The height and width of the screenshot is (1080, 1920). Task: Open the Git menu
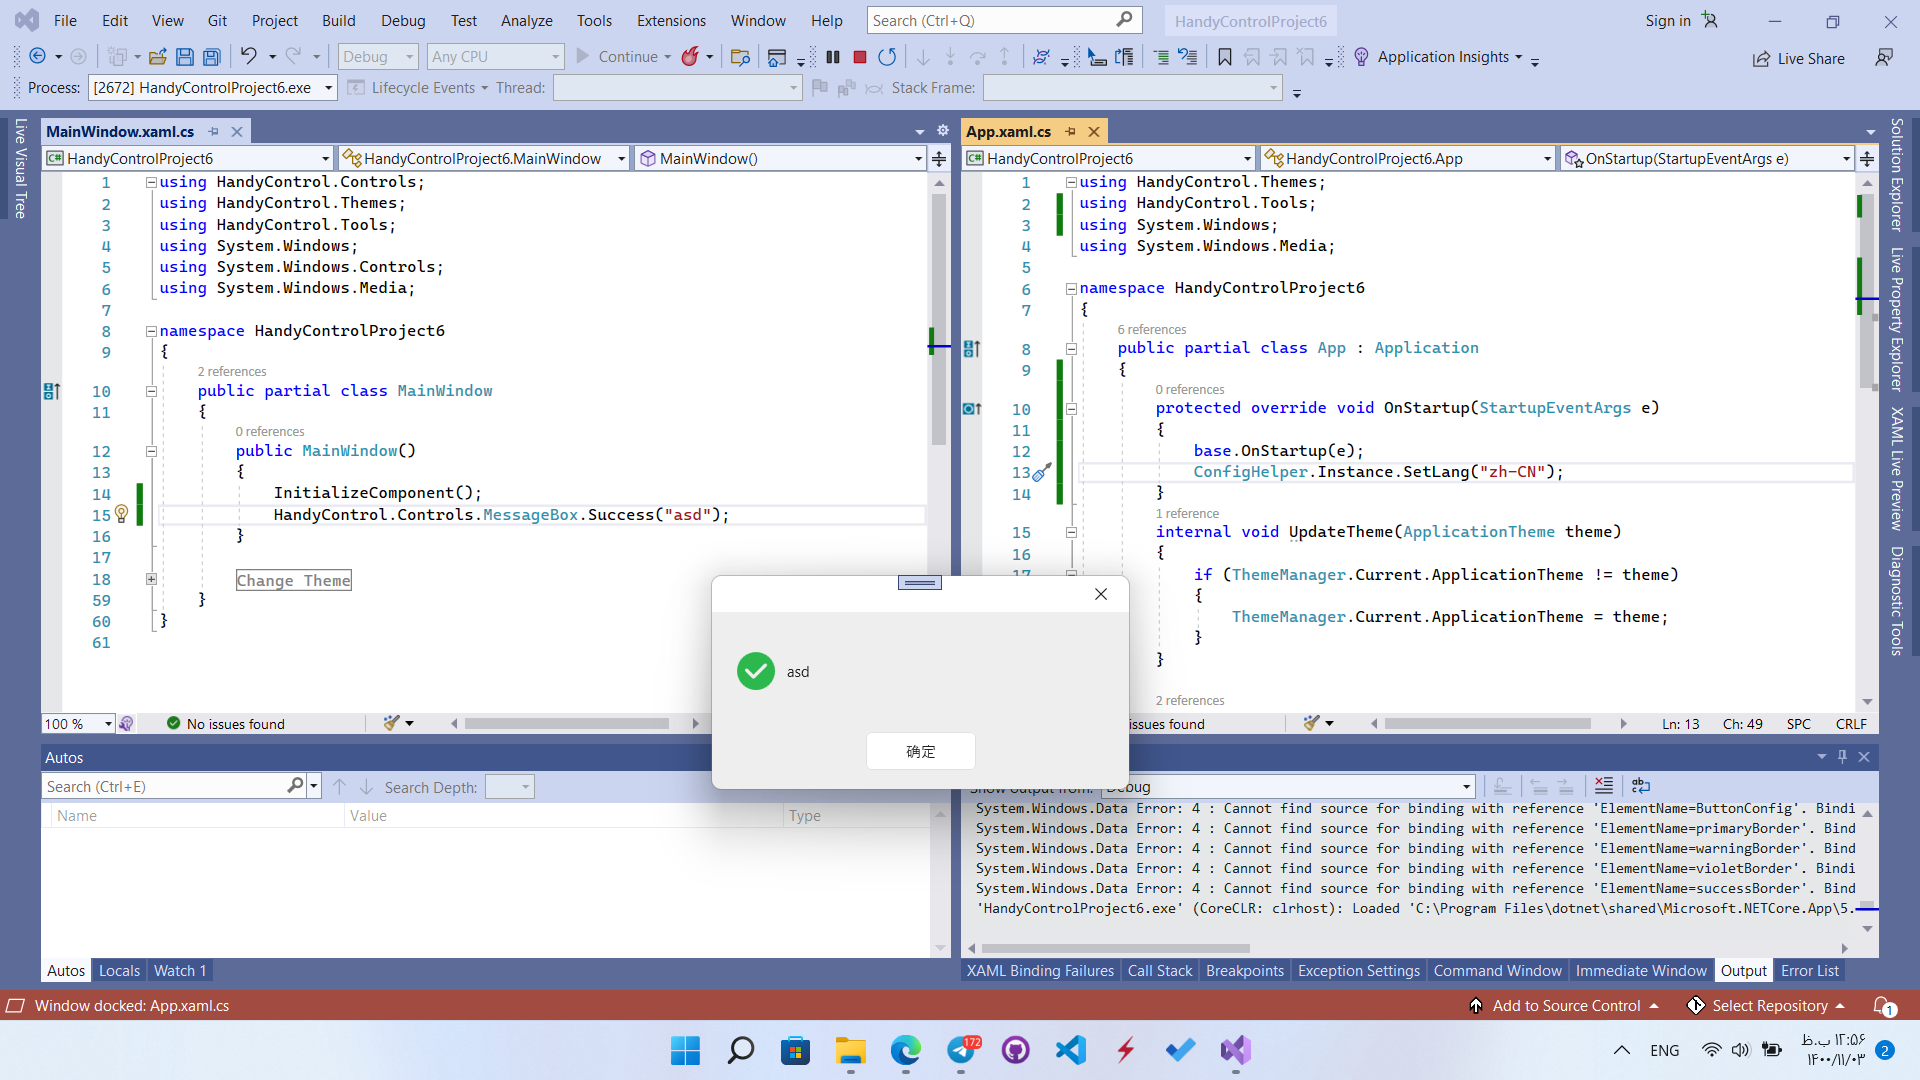(217, 20)
